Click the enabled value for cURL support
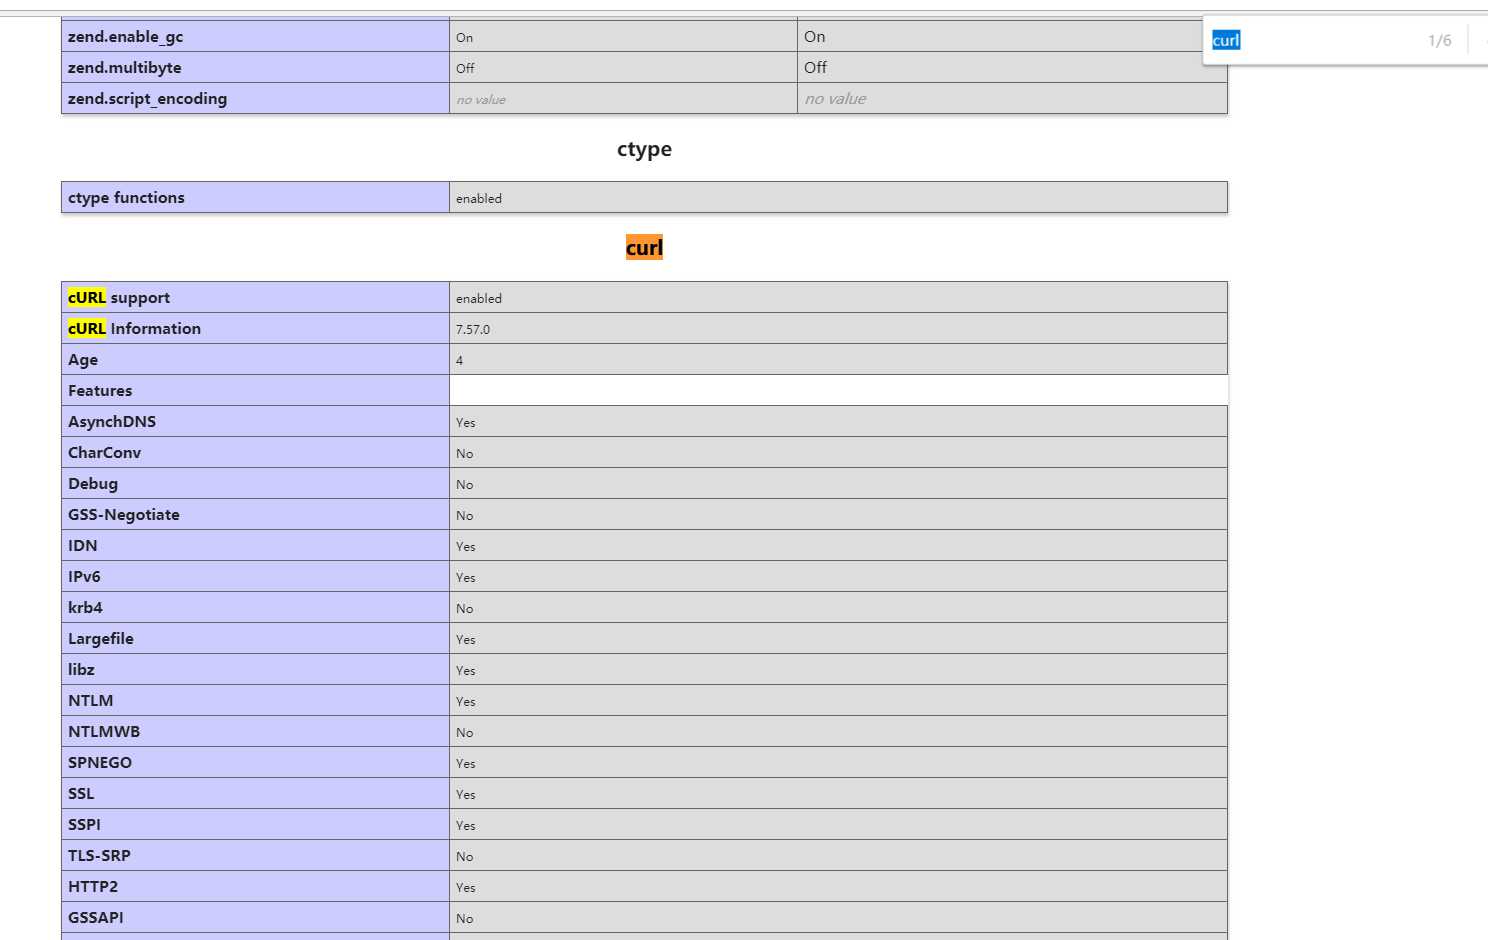 [479, 299]
